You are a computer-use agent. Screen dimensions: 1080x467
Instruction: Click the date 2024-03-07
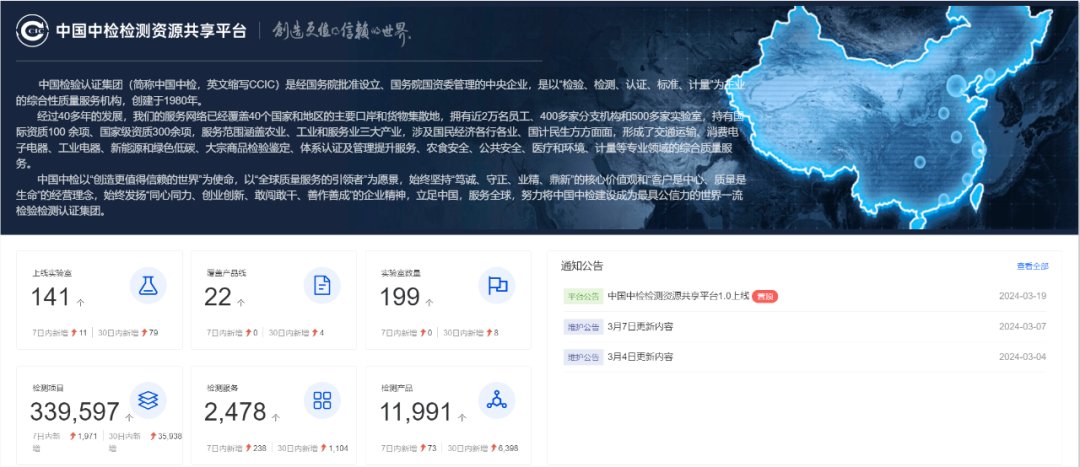(x=1023, y=326)
